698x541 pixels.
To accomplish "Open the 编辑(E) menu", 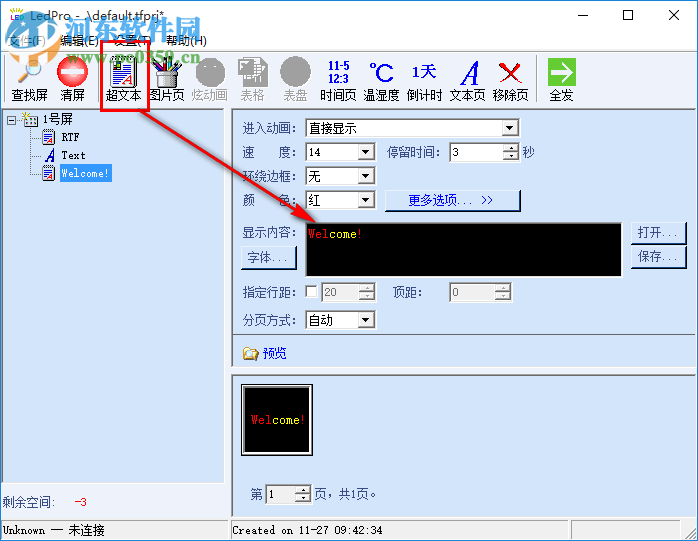I will point(79,41).
